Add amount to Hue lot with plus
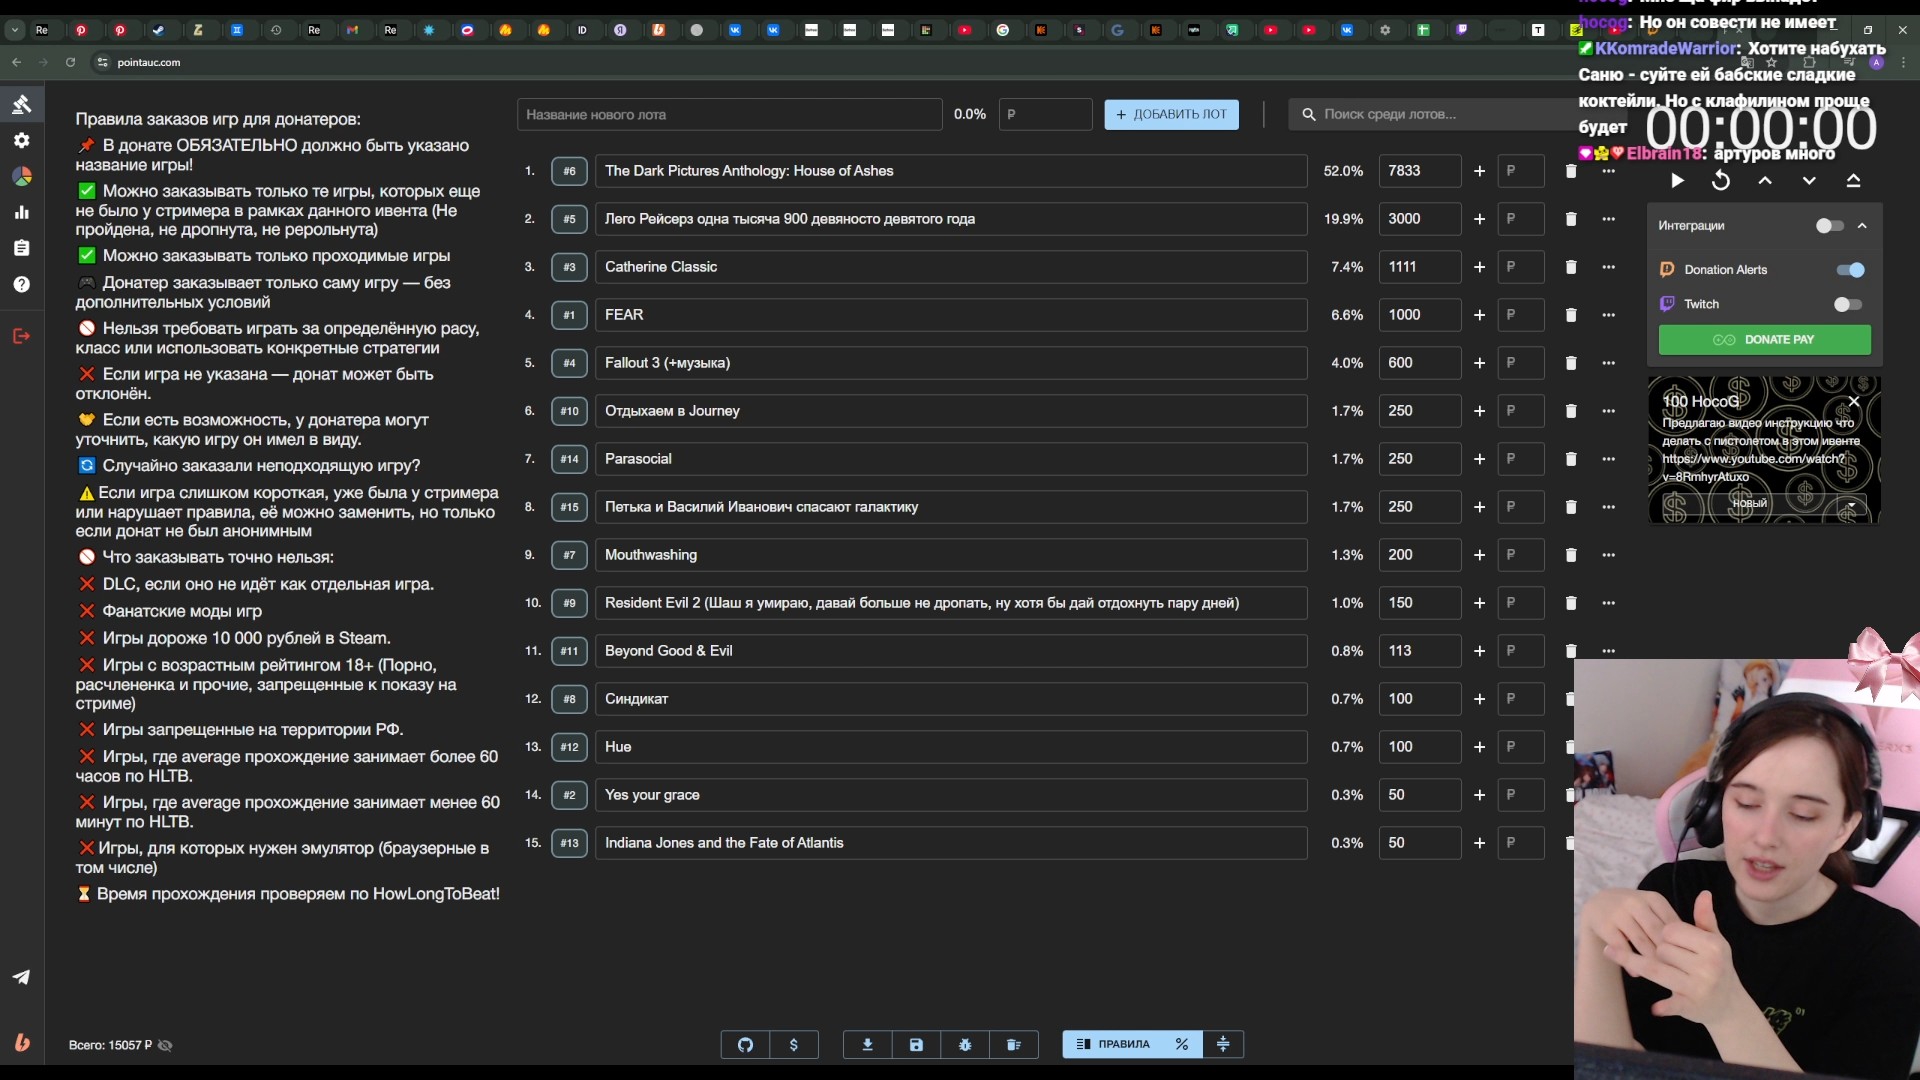Viewport: 1920px width, 1080px height. (x=1479, y=747)
